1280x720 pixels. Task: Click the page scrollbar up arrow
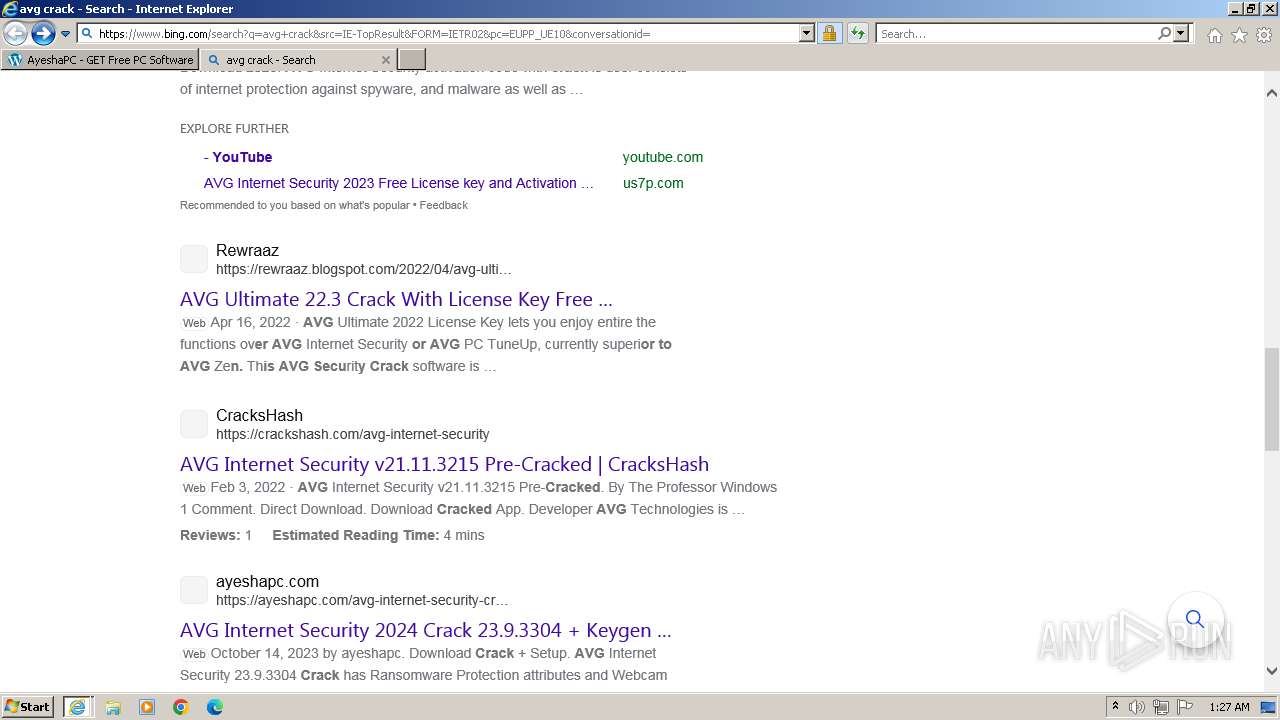[1272, 93]
